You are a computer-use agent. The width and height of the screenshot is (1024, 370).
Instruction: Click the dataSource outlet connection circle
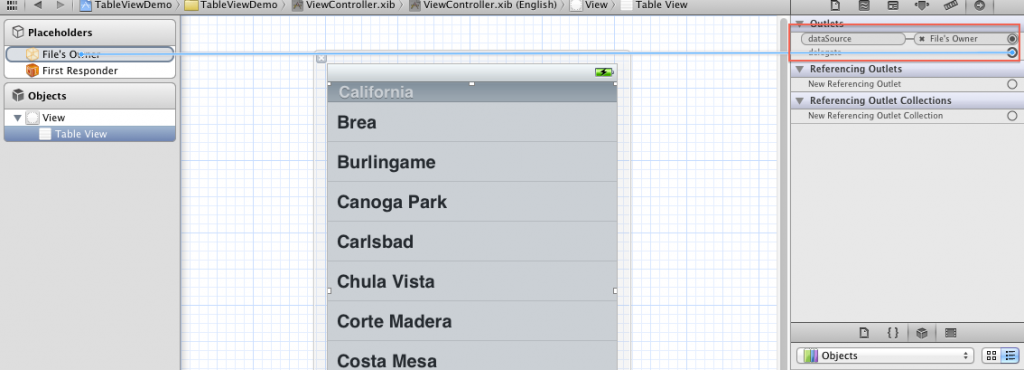point(1012,39)
